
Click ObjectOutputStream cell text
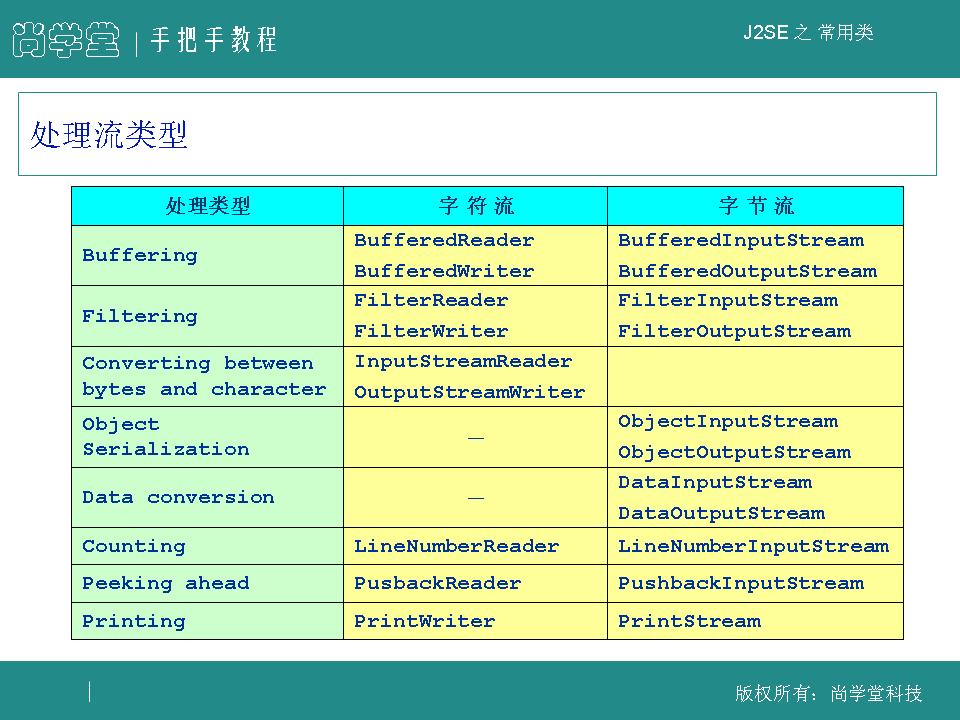734,452
